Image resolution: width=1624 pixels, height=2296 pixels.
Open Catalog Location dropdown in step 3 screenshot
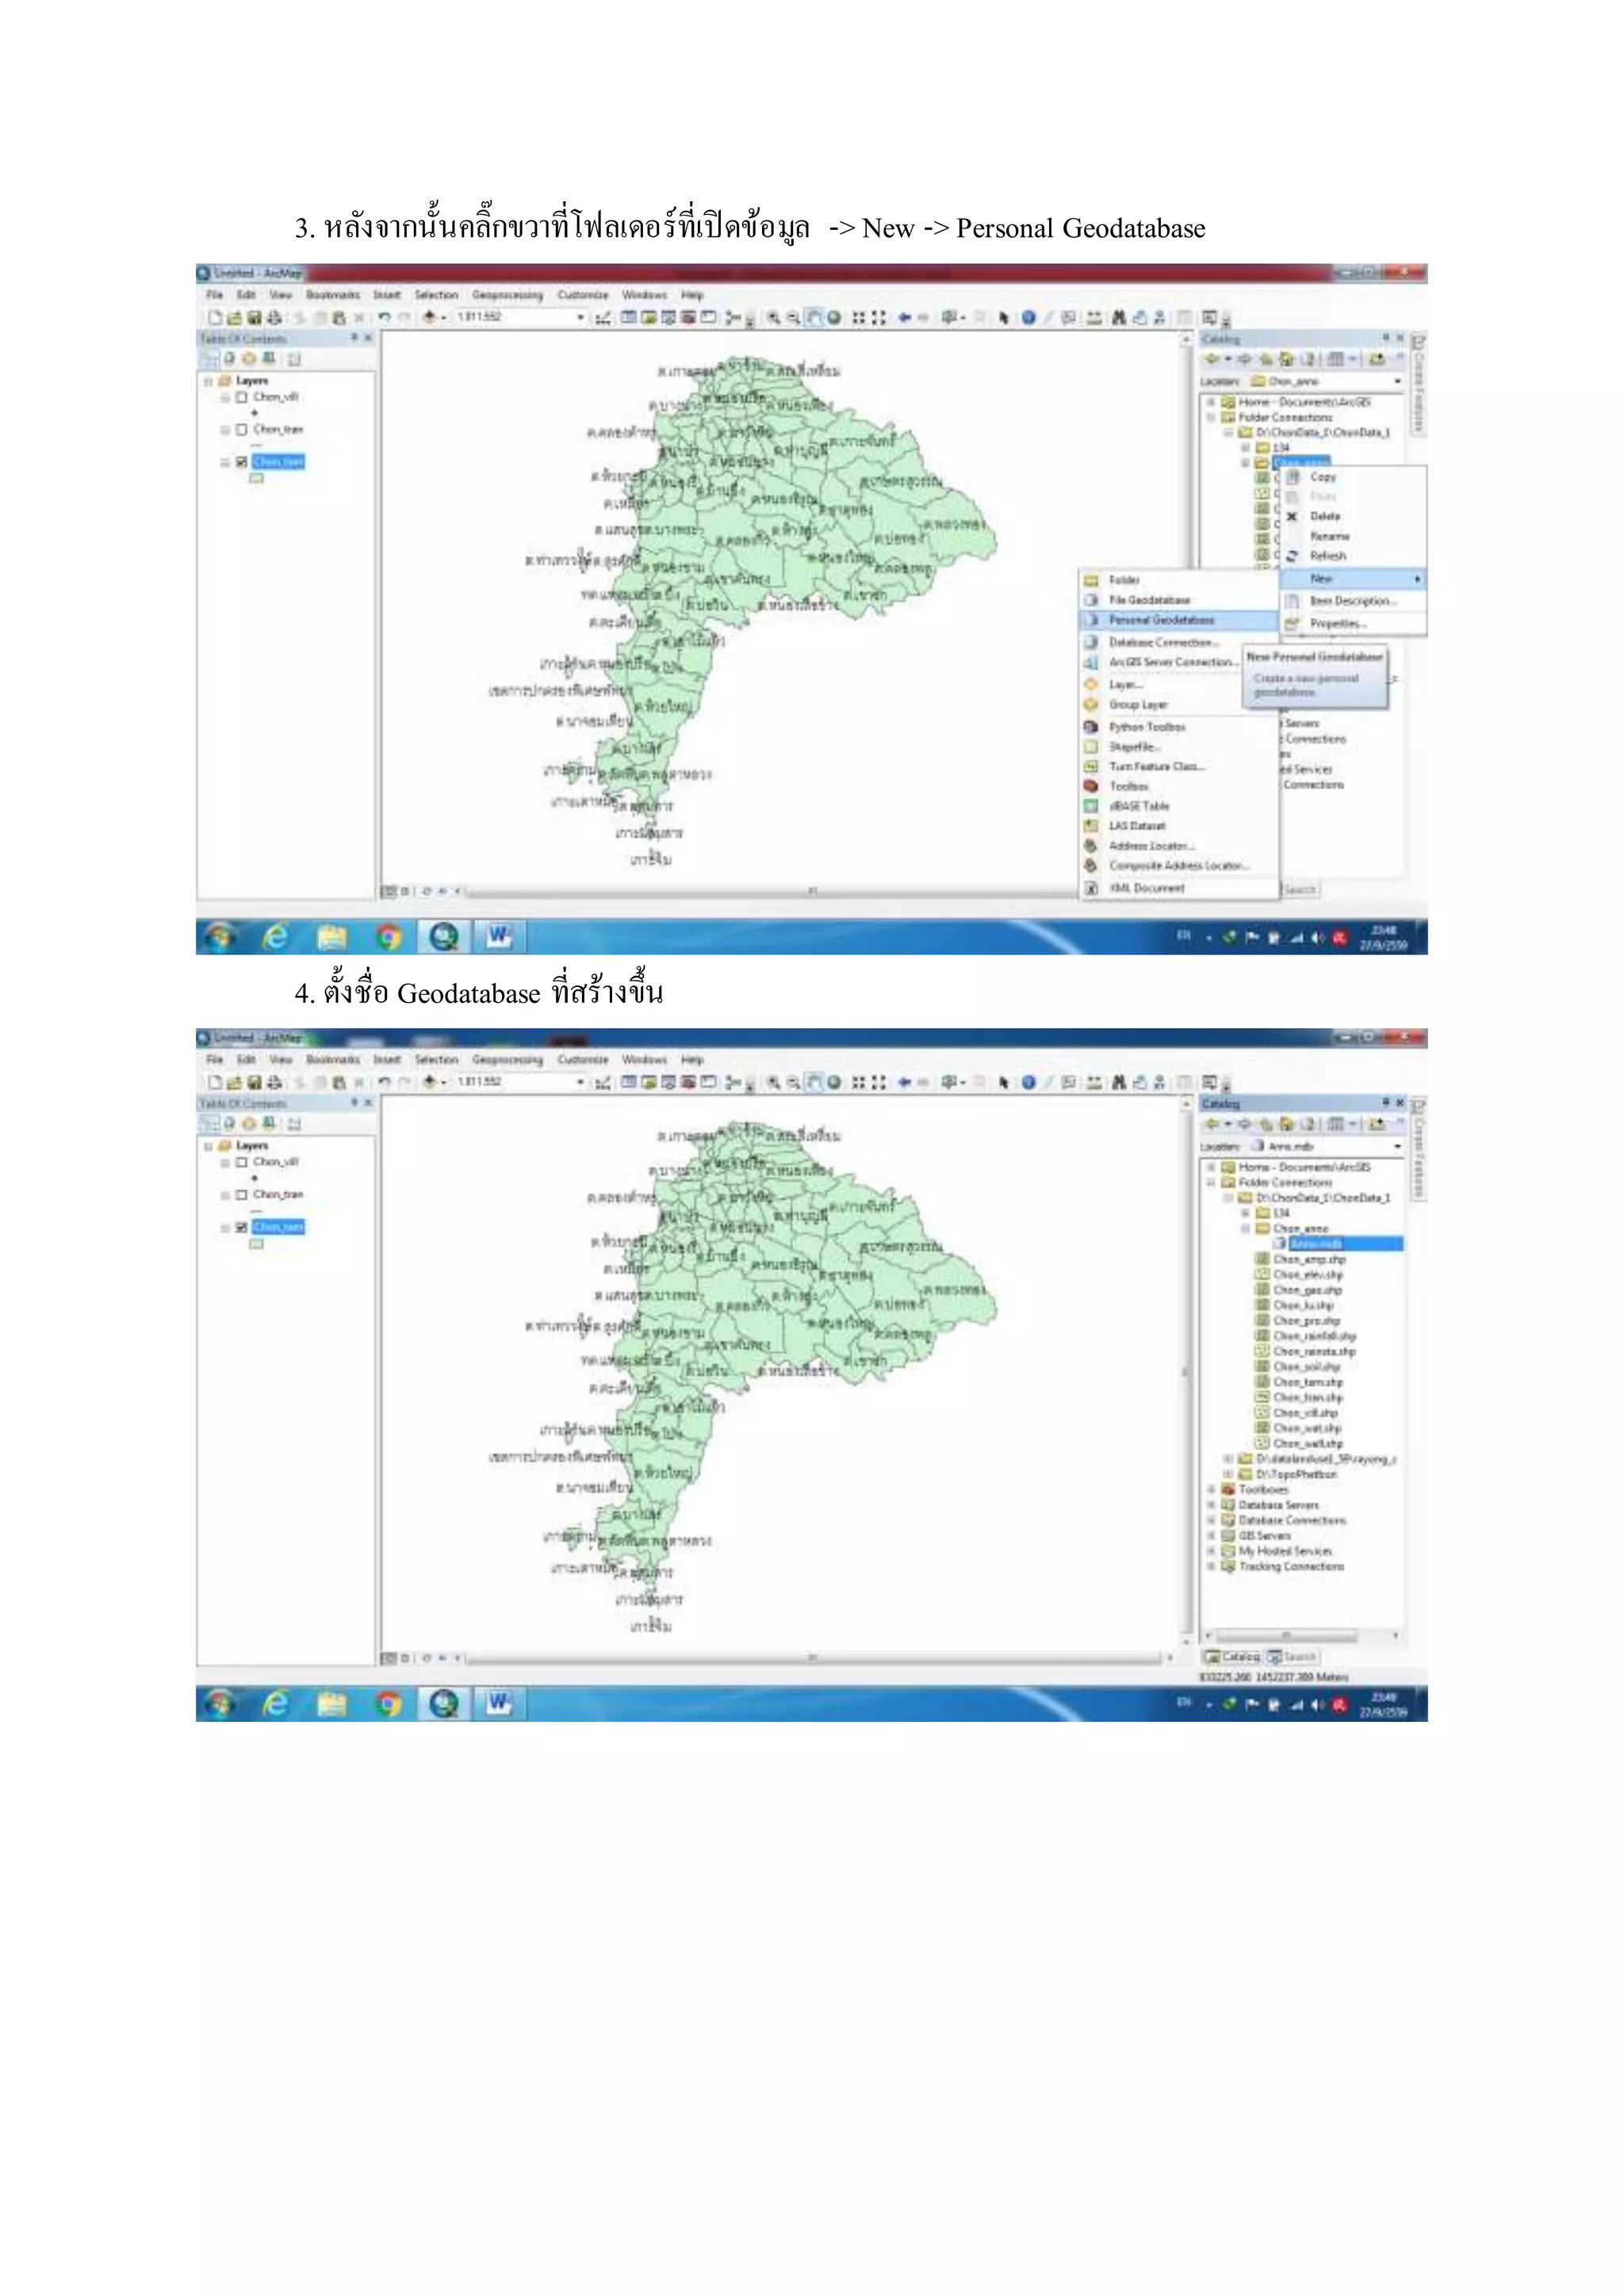[x=1397, y=382]
